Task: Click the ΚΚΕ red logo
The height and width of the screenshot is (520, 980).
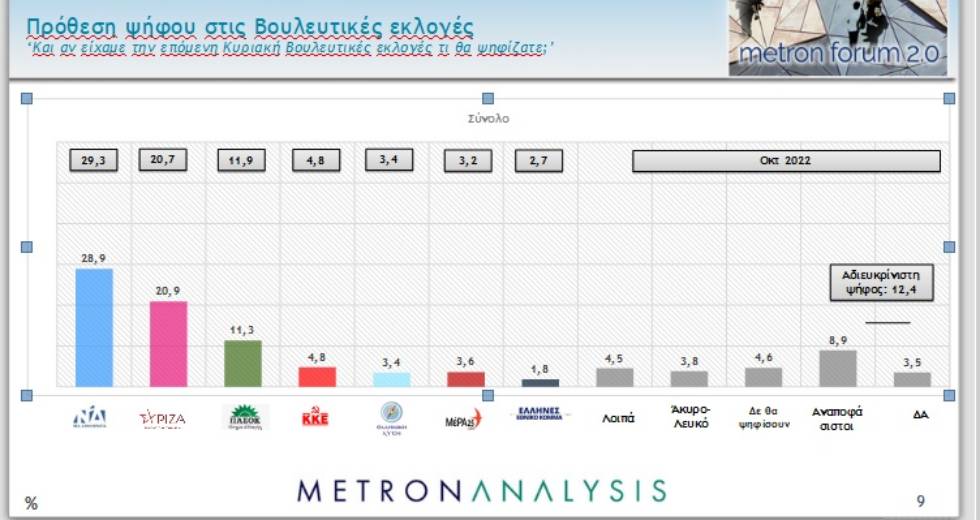Action: 315,418
